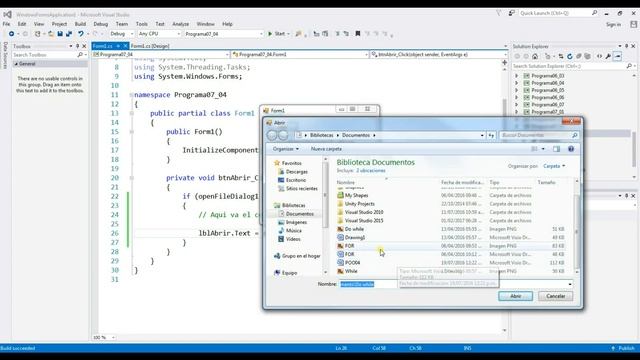This screenshot has width=640, height=360.
Task: Click the account picture icon near Sign in
Action: 633,24
